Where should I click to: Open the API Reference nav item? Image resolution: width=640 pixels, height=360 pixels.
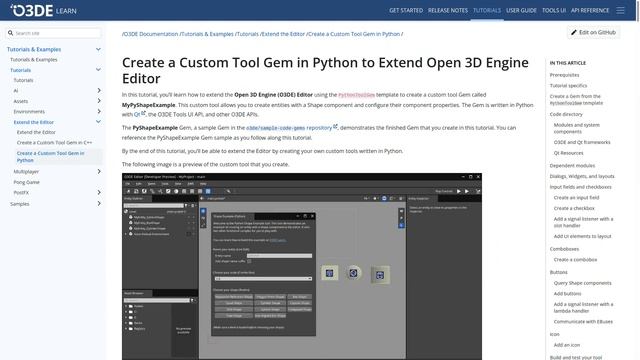pos(590,10)
